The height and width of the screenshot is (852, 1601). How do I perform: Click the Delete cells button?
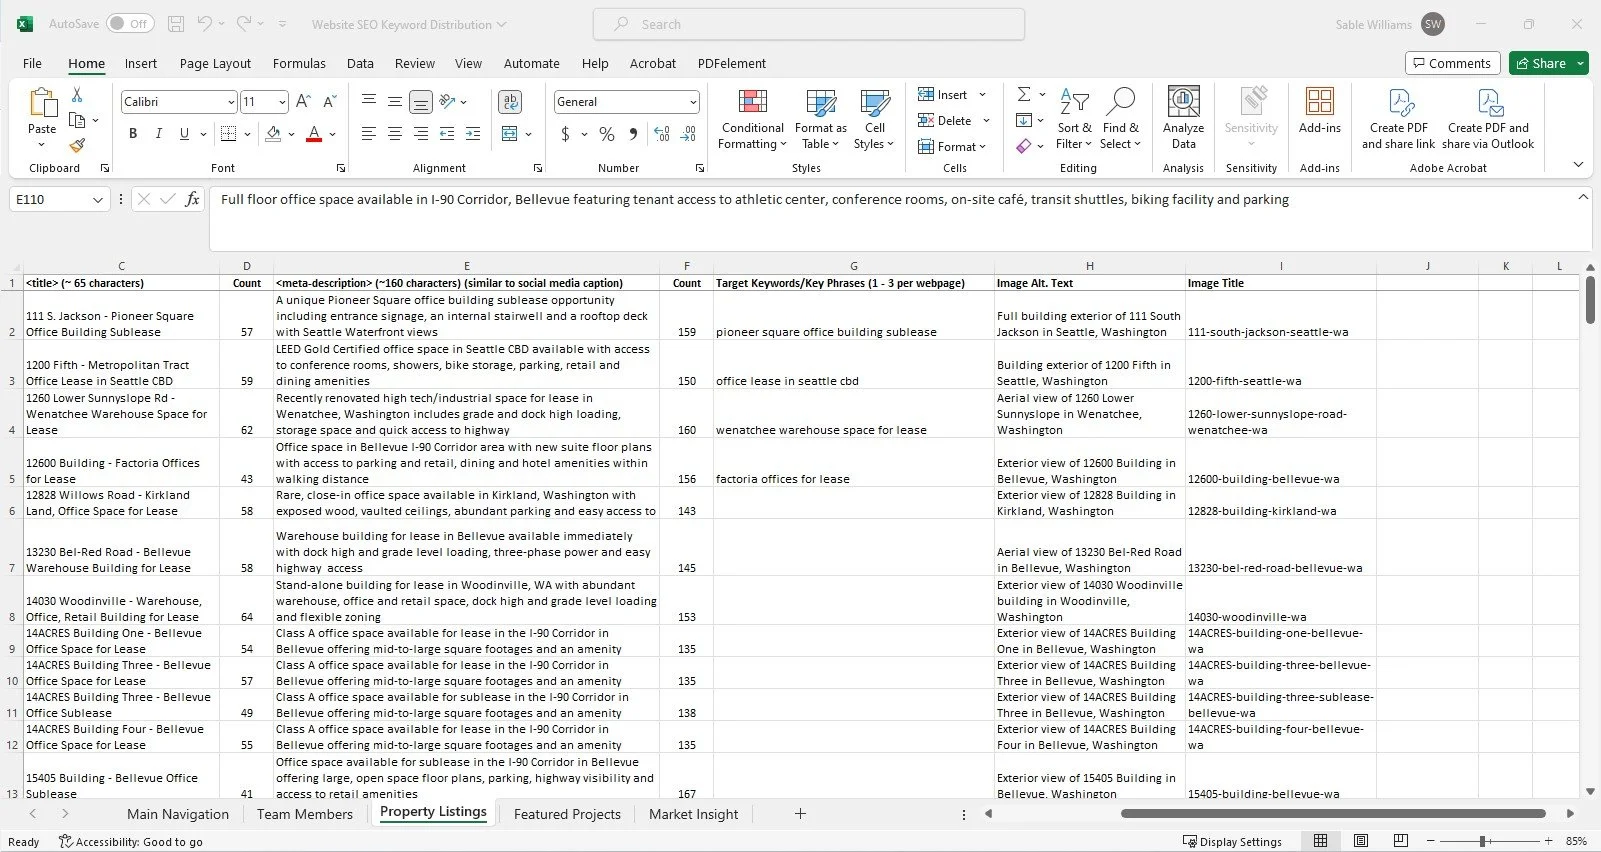click(945, 121)
